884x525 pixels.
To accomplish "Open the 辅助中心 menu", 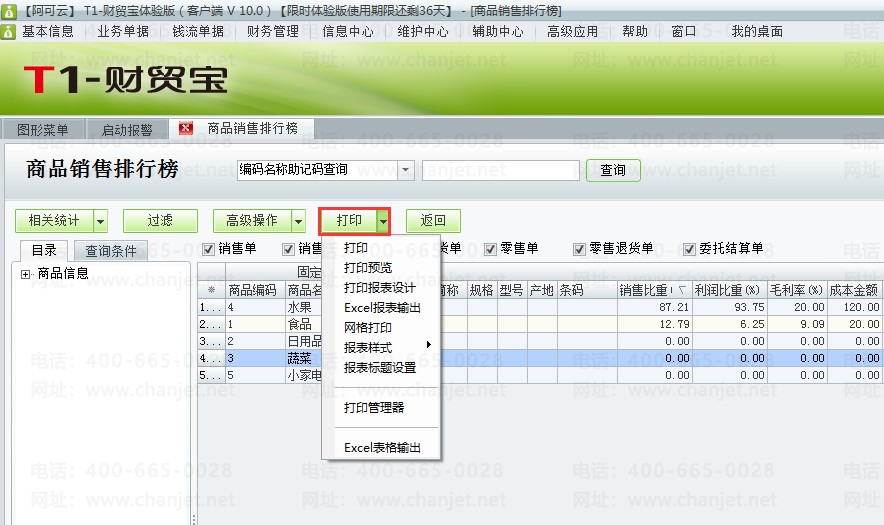I will pyautogui.click(x=498, y=32).
